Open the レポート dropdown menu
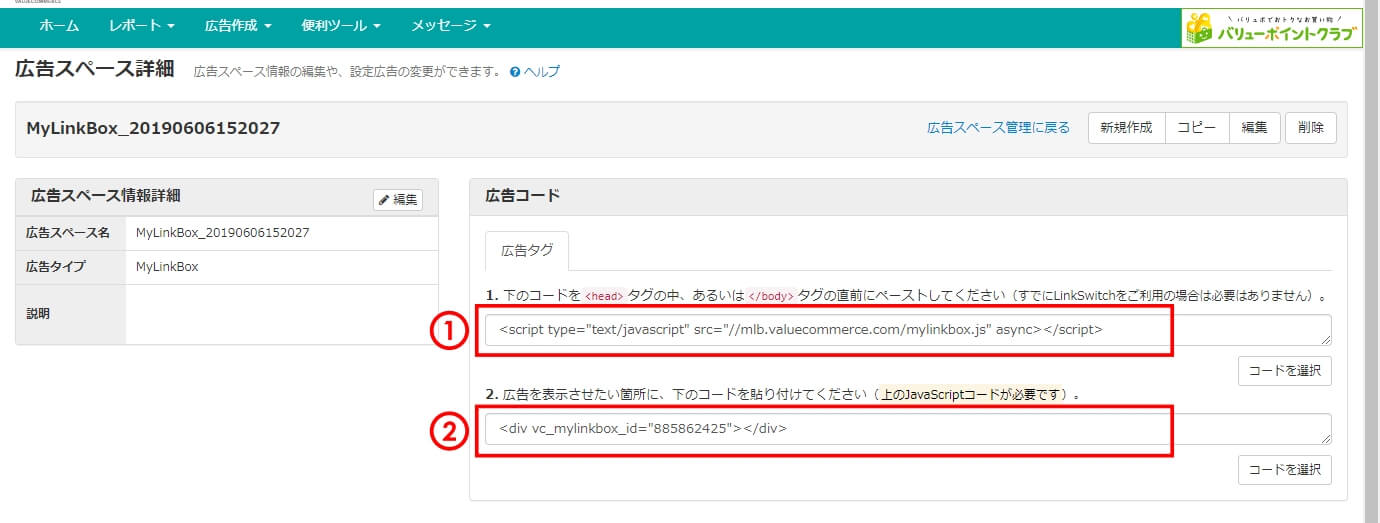Image resolution: width=1380 pixels, height=523 pixels. [x=142, y=25]
